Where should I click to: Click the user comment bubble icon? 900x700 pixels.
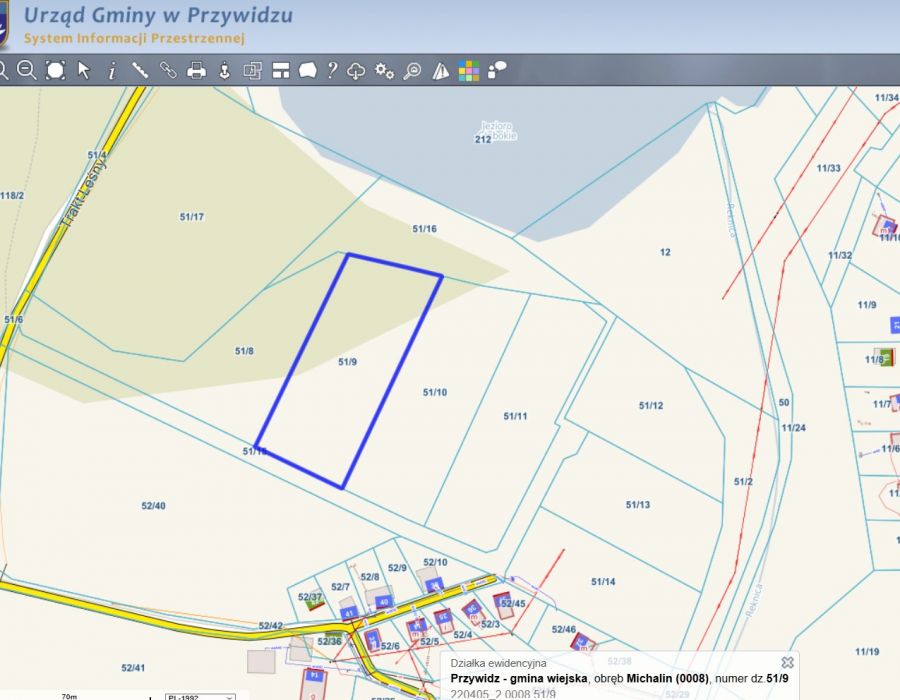coord(497,70)
